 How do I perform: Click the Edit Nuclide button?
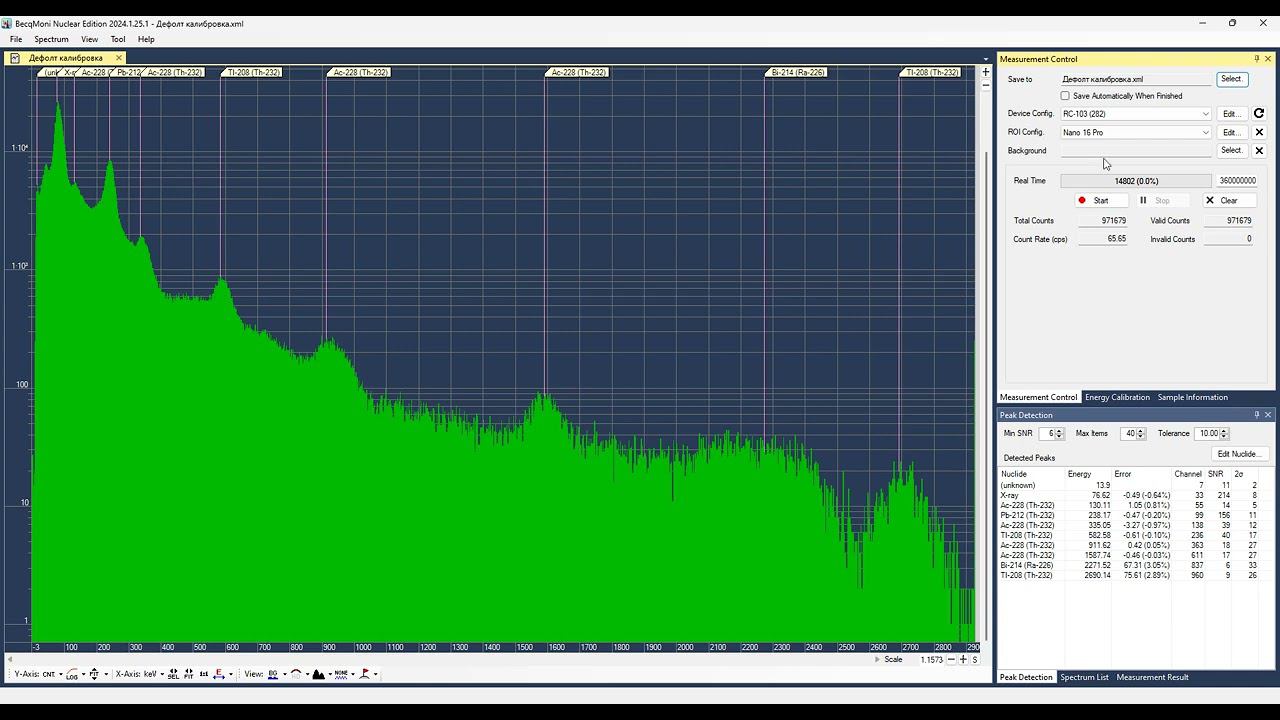[x=1239, y=454]
